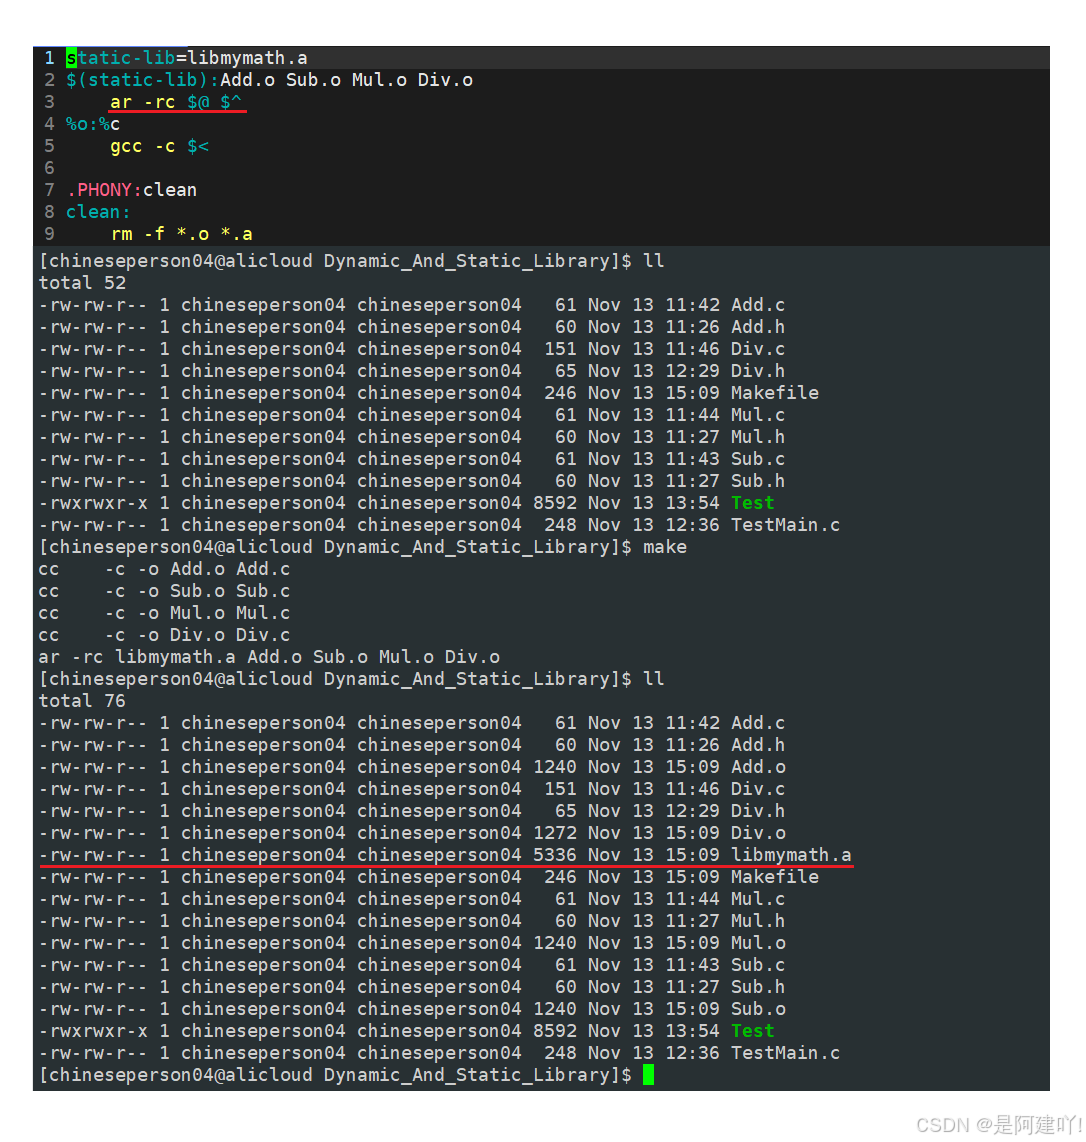Click 'Div.o' in the second listing
1086x1142 pixels.
[x=758, y=832]
